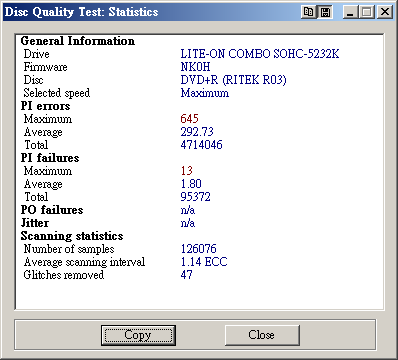Select the firmware value NK0H
The width and height of the screenshot is (398, 360).
(x=195, y=67)
